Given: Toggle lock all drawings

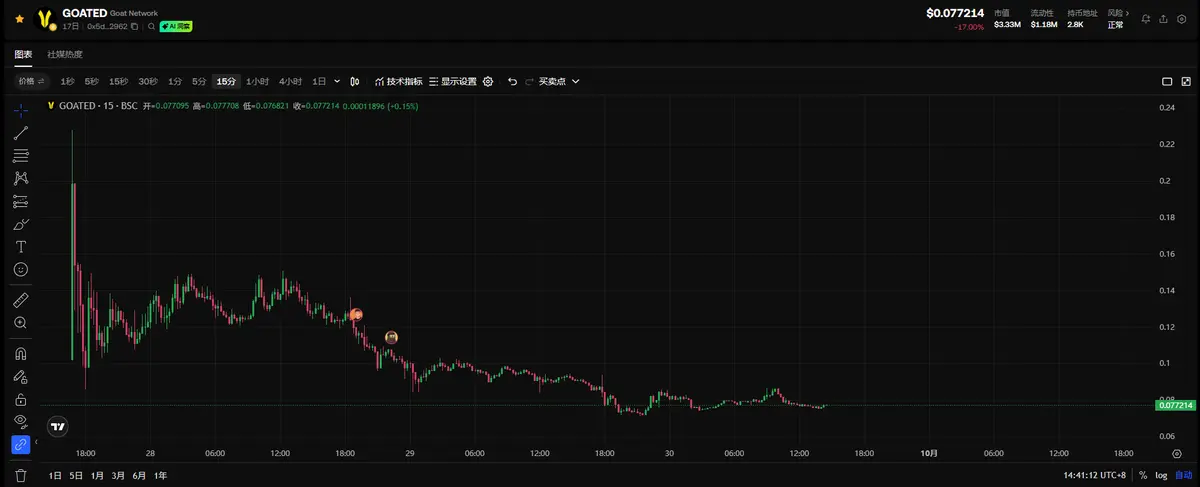Looking at the screenshot, I should coord(21,399).
